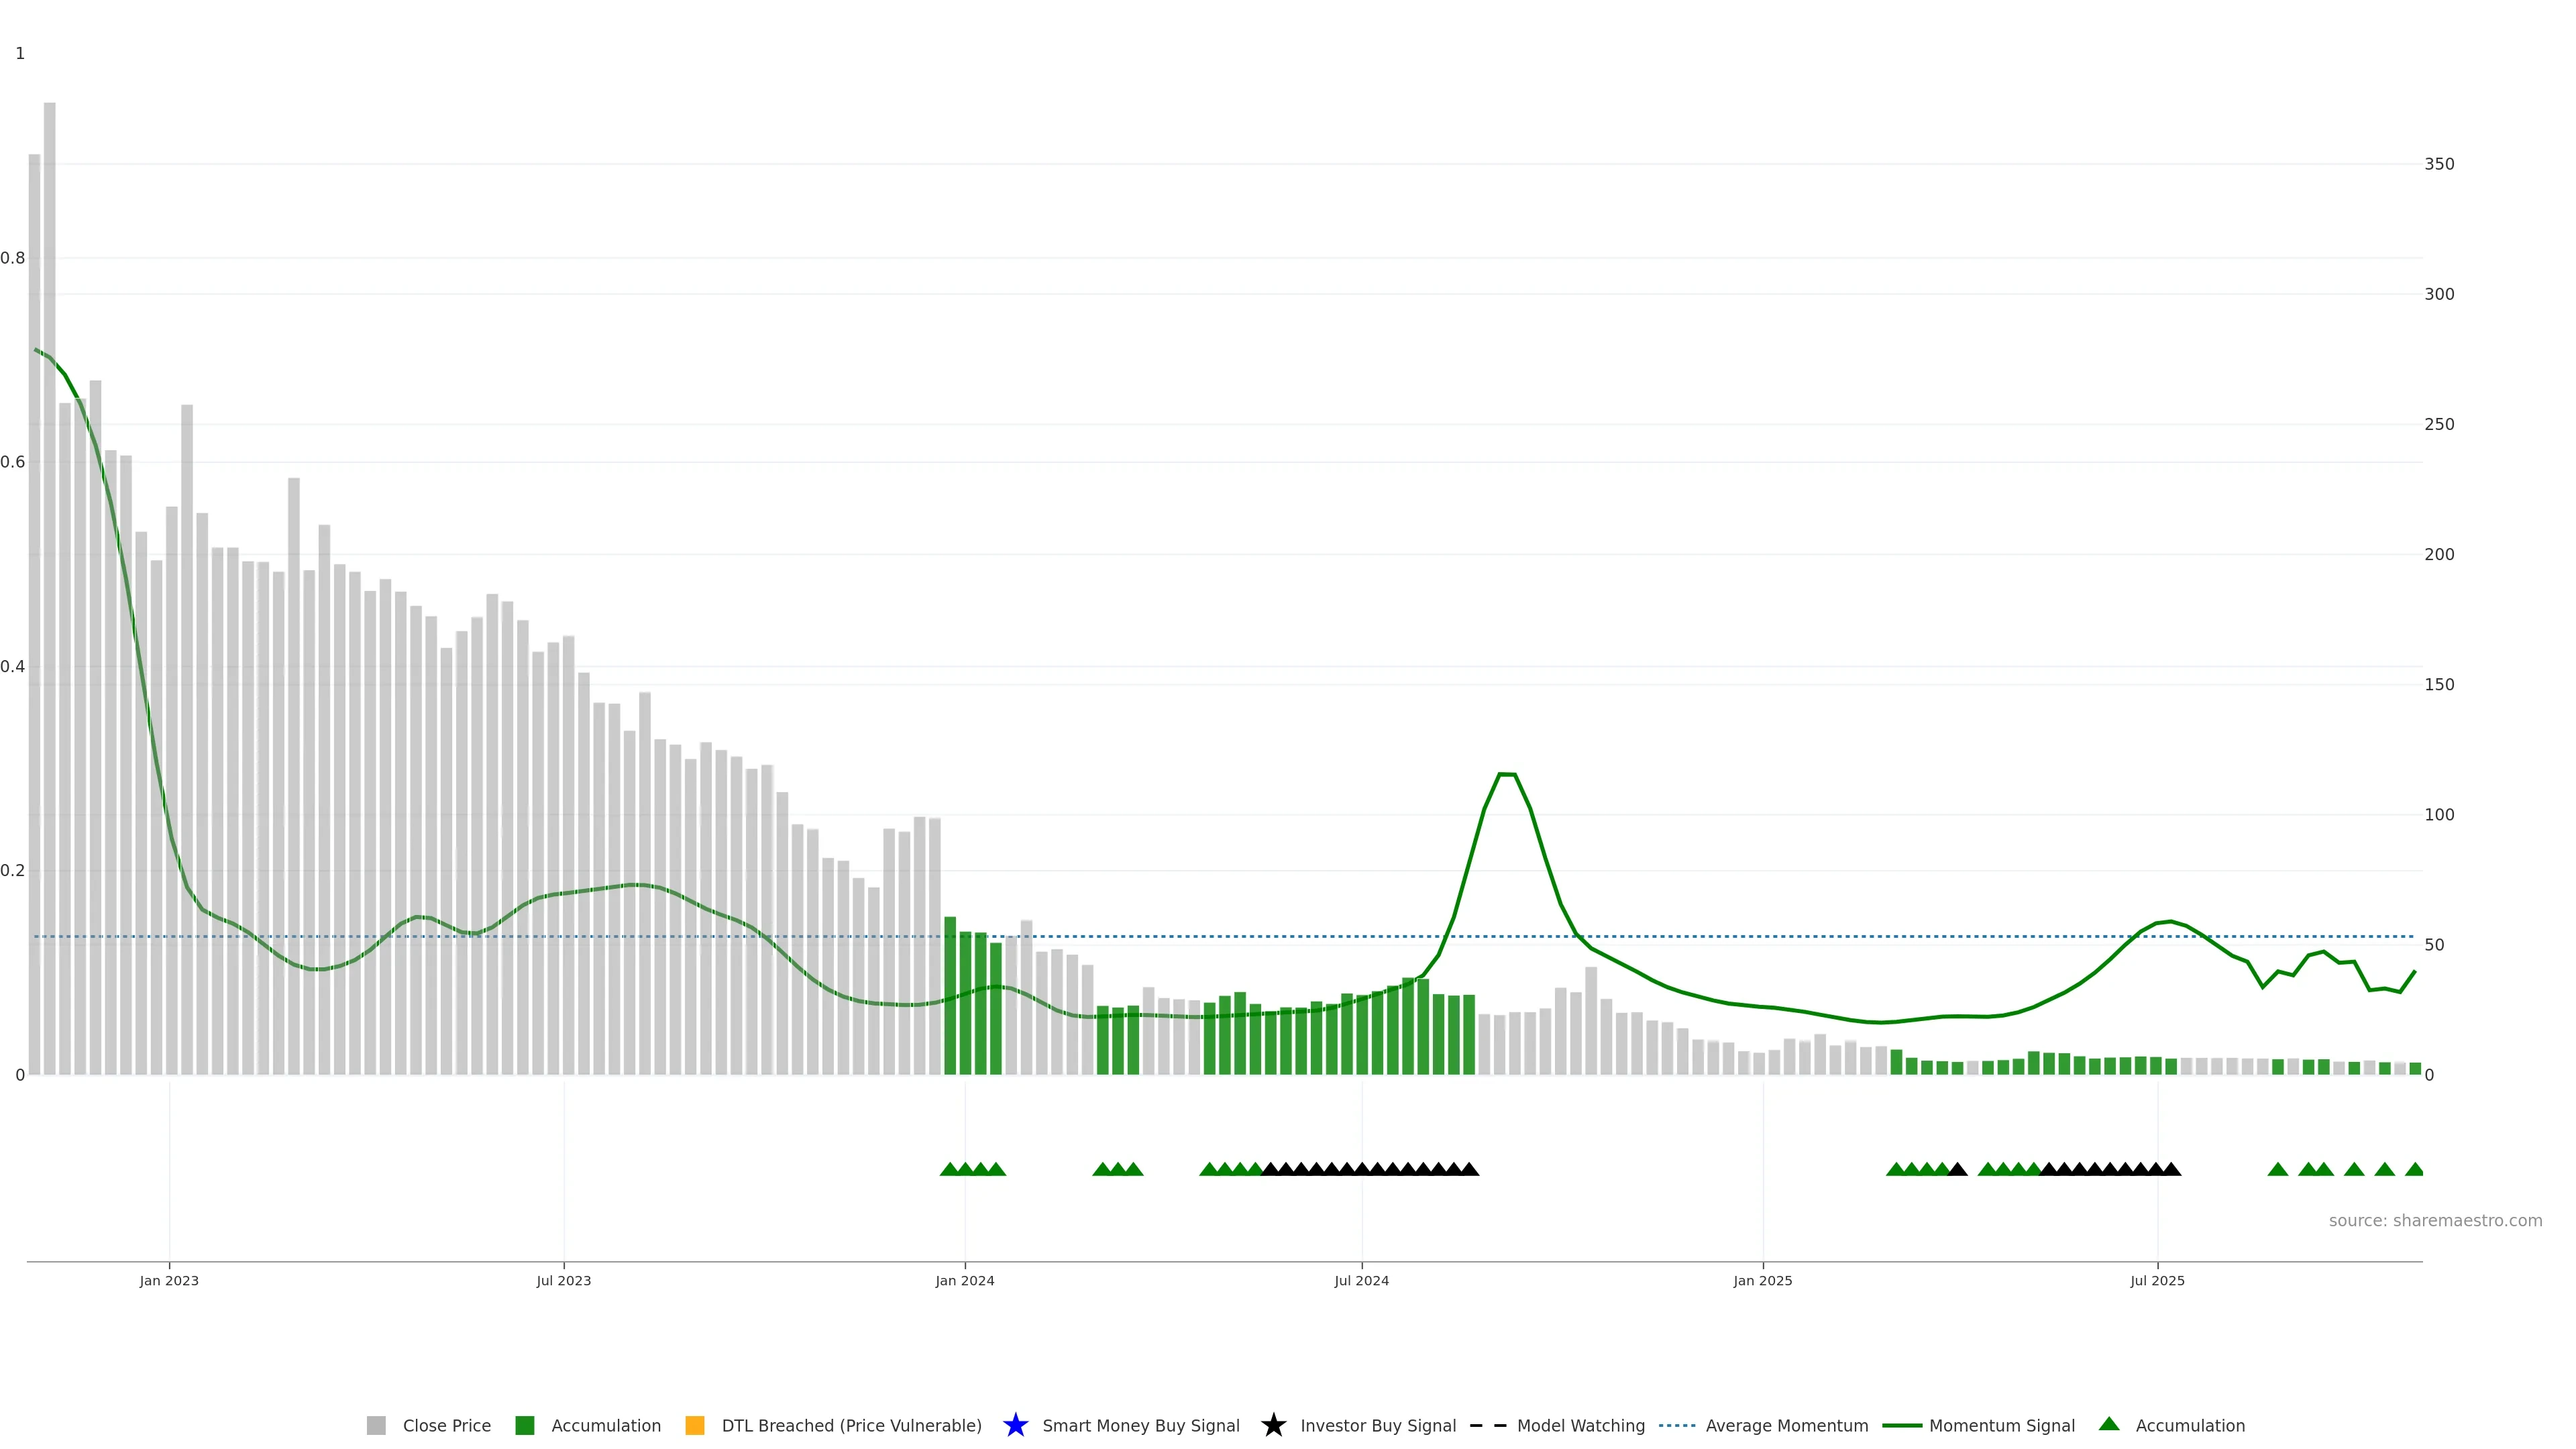Click the blue Smart Money Buy Signal star
2576x1449 pixels.
click(1015, 1425)
